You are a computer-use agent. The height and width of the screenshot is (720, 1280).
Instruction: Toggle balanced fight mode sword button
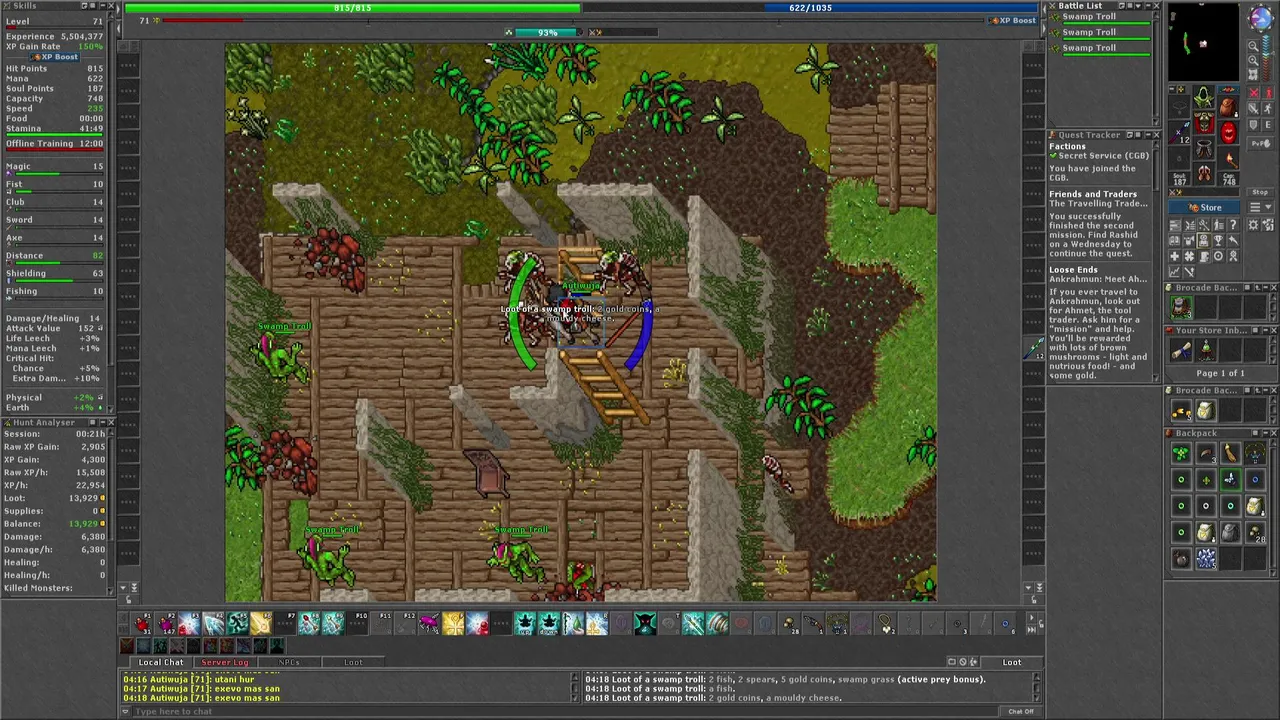(x=1253, y=108)
